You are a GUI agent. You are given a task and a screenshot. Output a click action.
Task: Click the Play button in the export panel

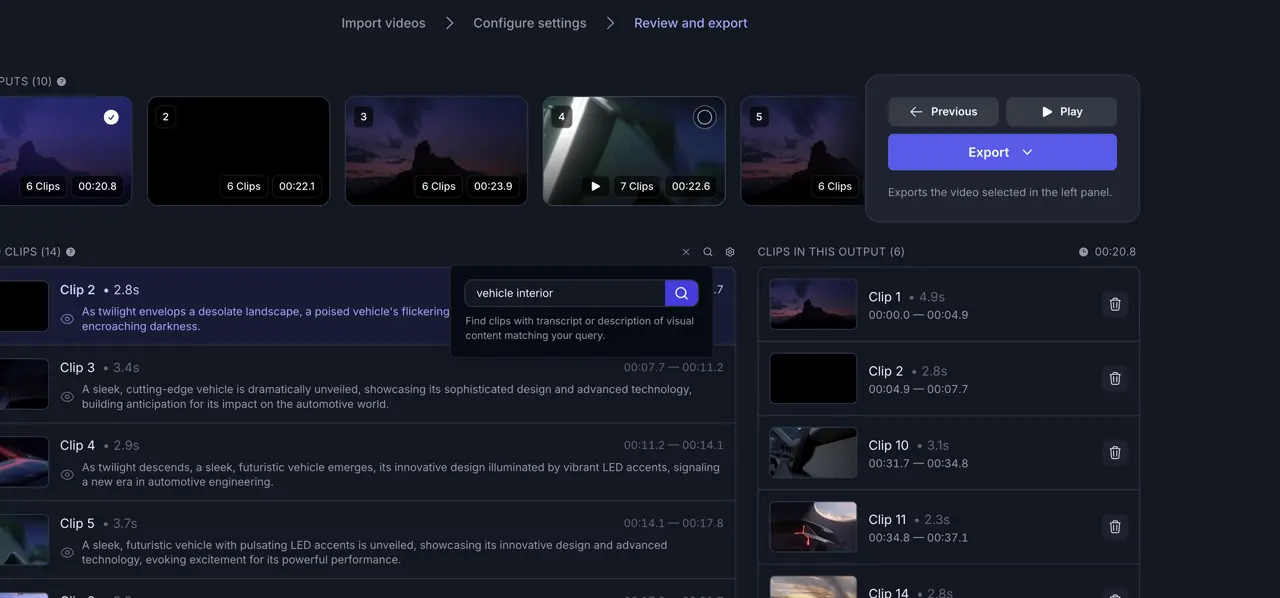1061,112
